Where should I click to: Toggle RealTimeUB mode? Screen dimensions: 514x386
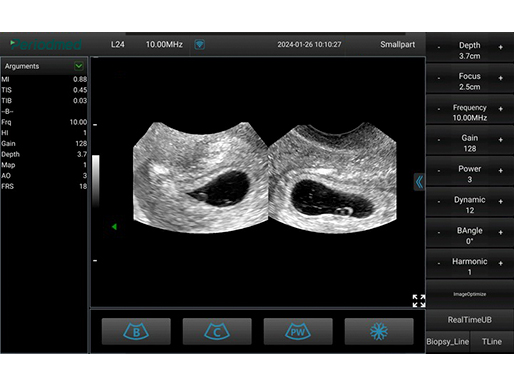[470, 320]
